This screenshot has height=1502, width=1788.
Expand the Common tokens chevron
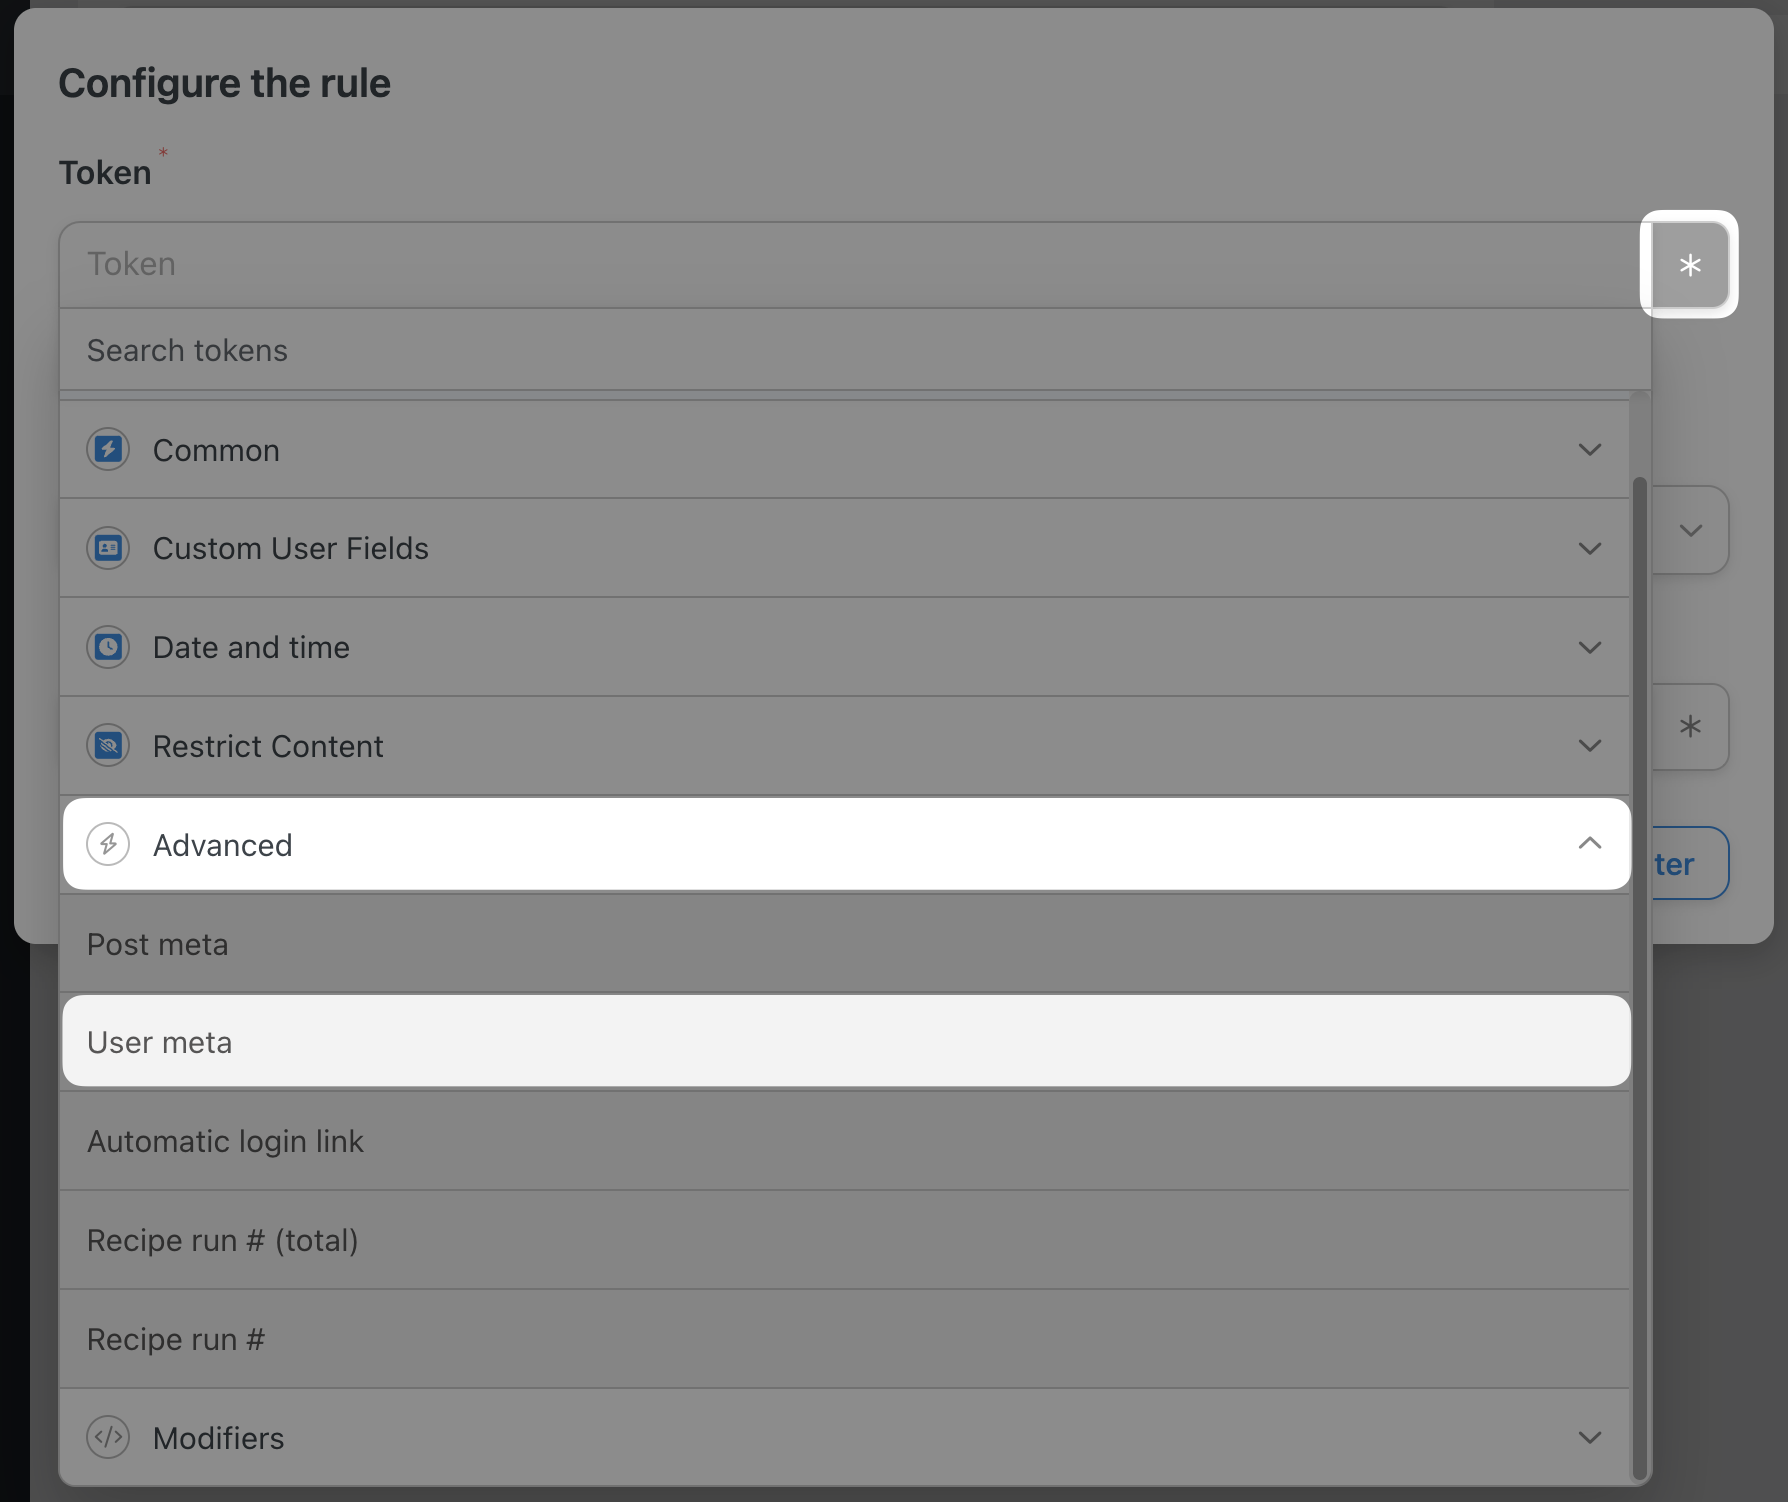pos(1589,450)
